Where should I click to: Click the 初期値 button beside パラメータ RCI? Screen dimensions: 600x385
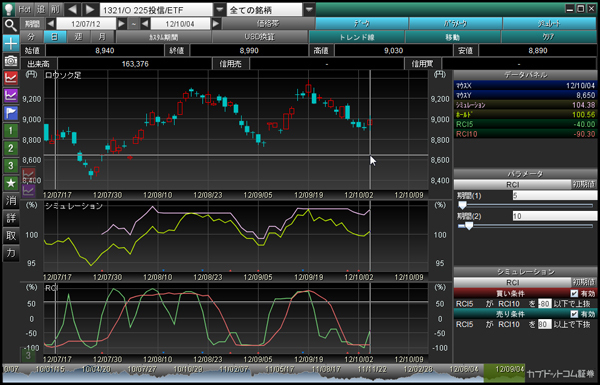[x=584, y=184]
